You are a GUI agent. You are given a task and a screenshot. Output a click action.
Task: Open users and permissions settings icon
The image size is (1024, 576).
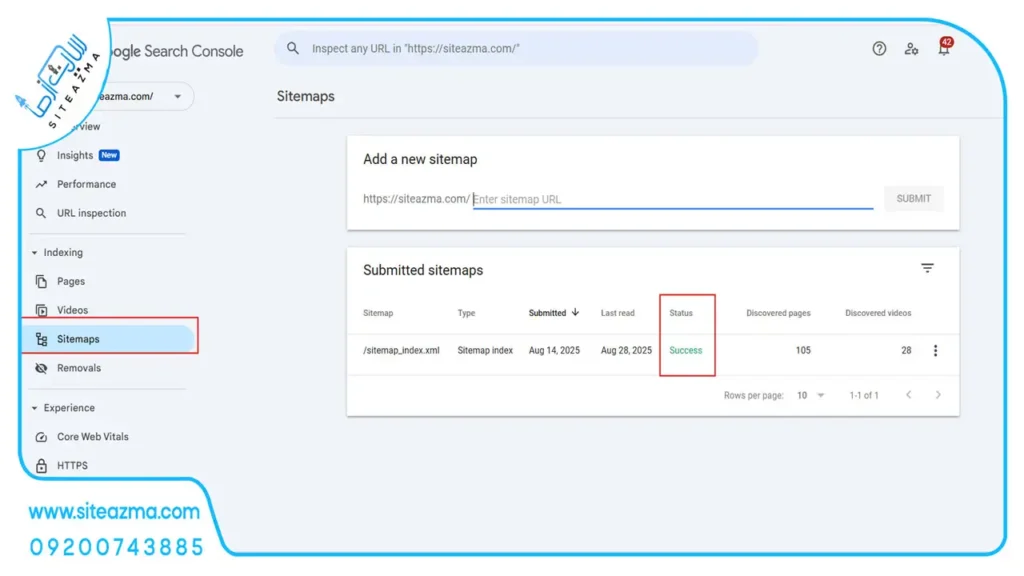pos(911,48)
